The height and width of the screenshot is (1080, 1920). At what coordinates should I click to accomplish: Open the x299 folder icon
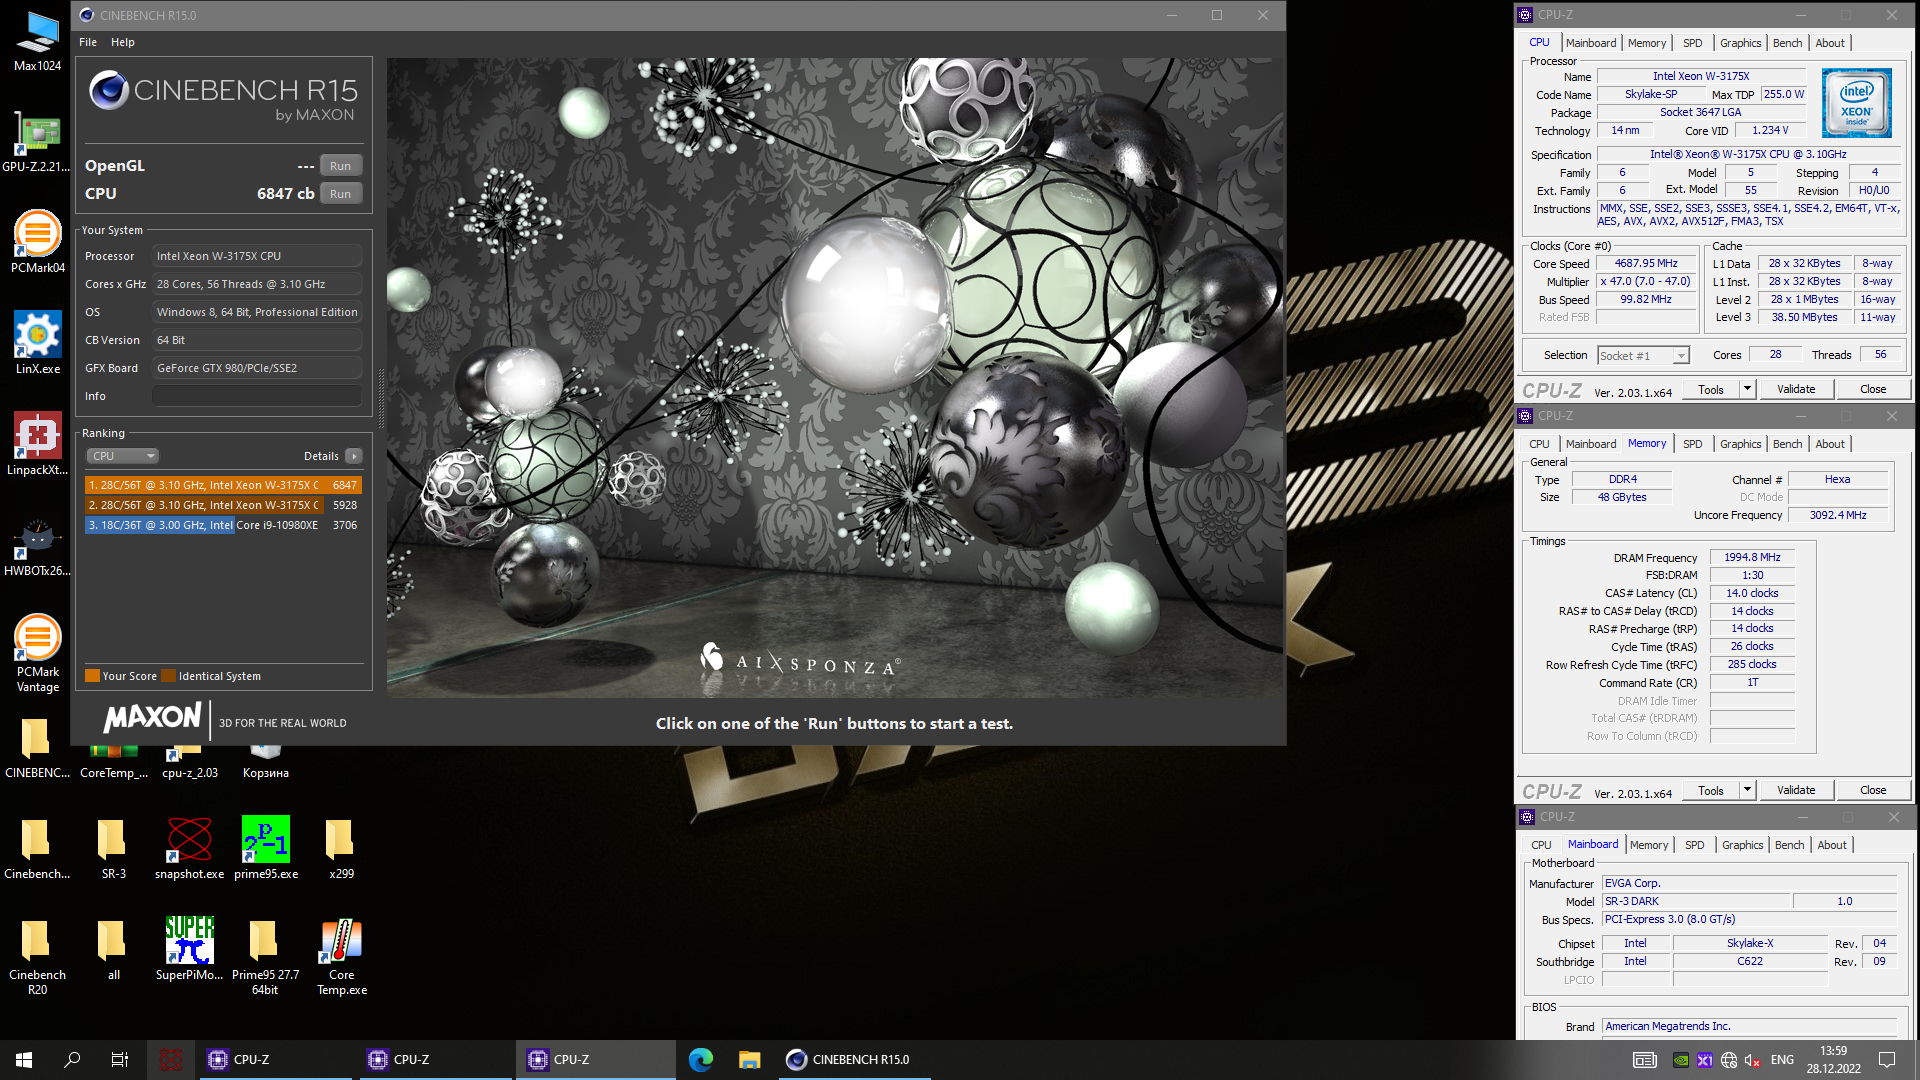point(341,848)
